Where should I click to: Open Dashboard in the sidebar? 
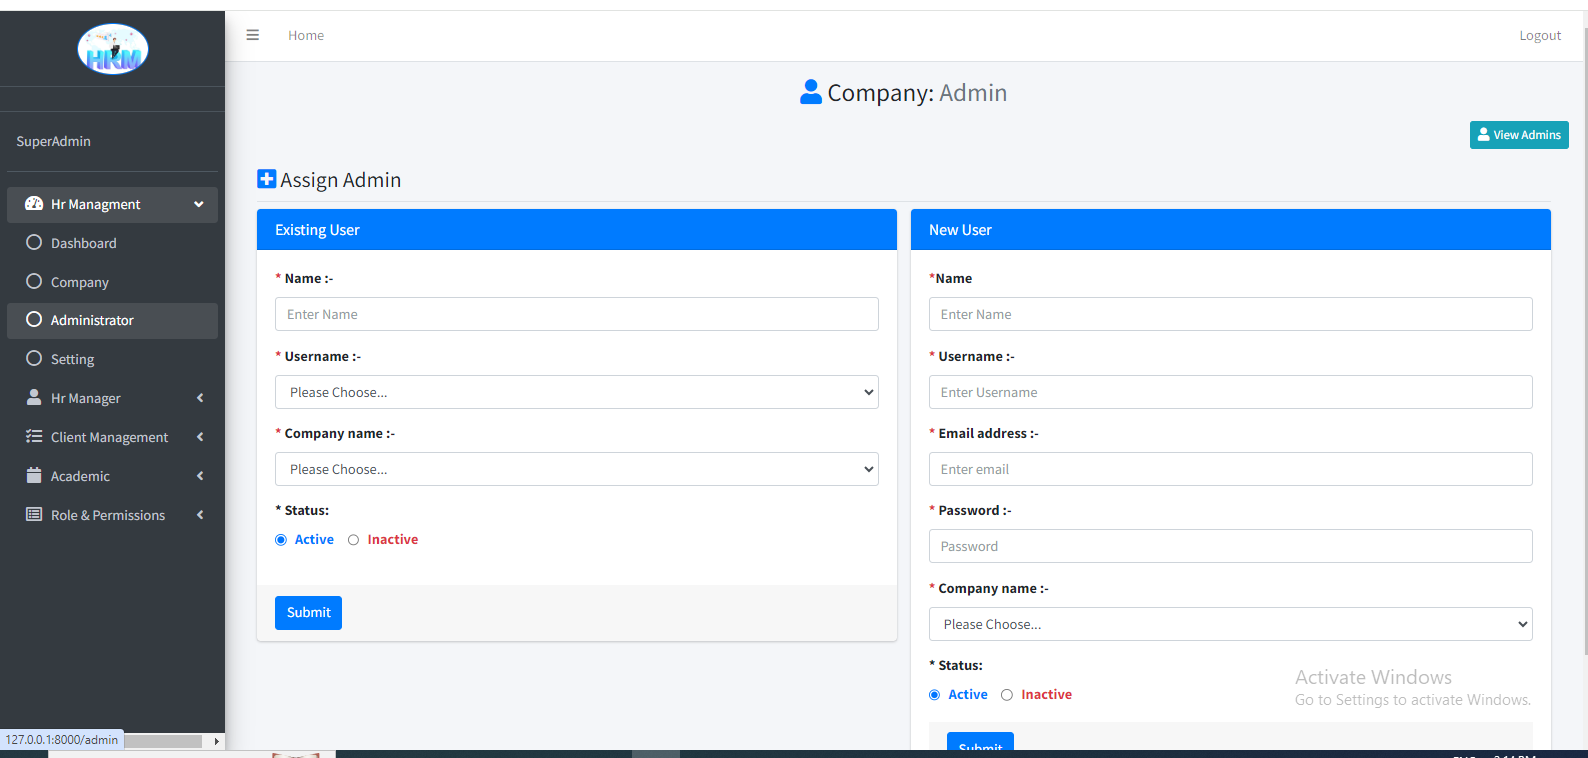tap(112, 243)
